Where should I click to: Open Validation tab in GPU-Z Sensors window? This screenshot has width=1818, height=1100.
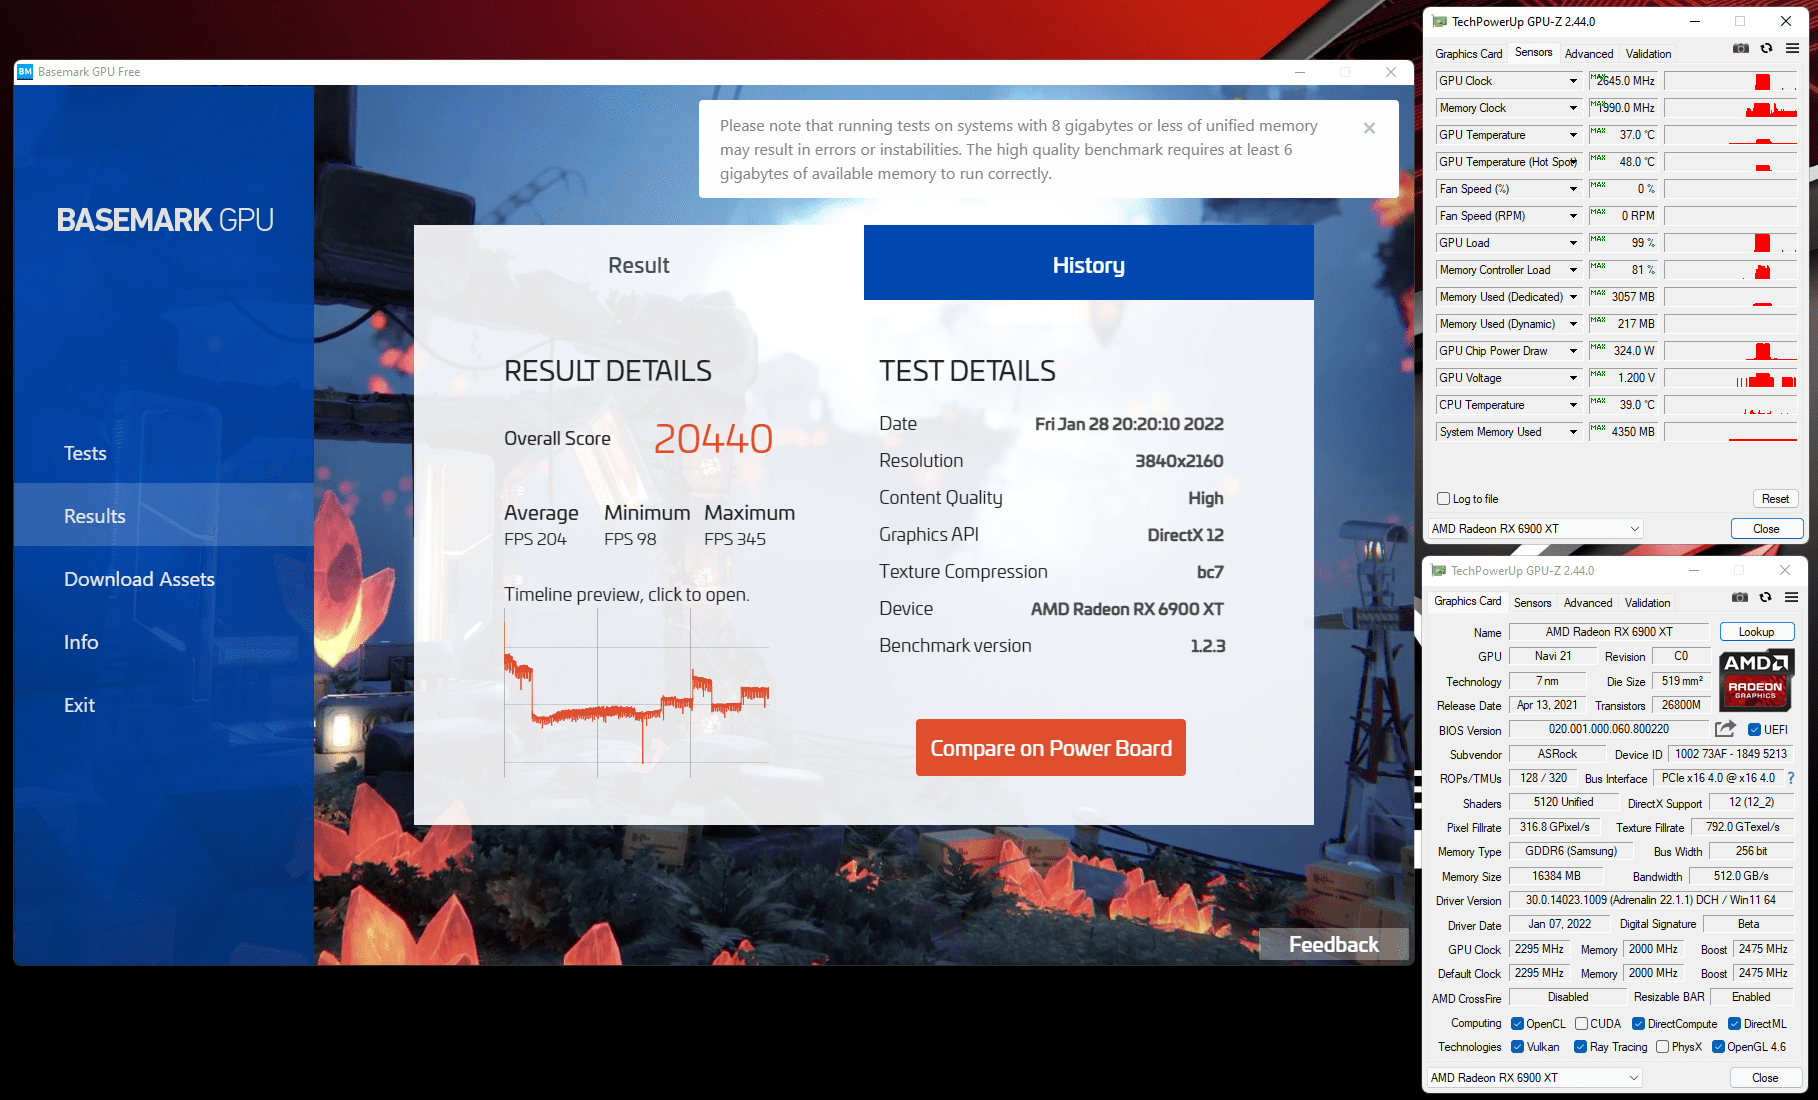[x=1648, y=54]
